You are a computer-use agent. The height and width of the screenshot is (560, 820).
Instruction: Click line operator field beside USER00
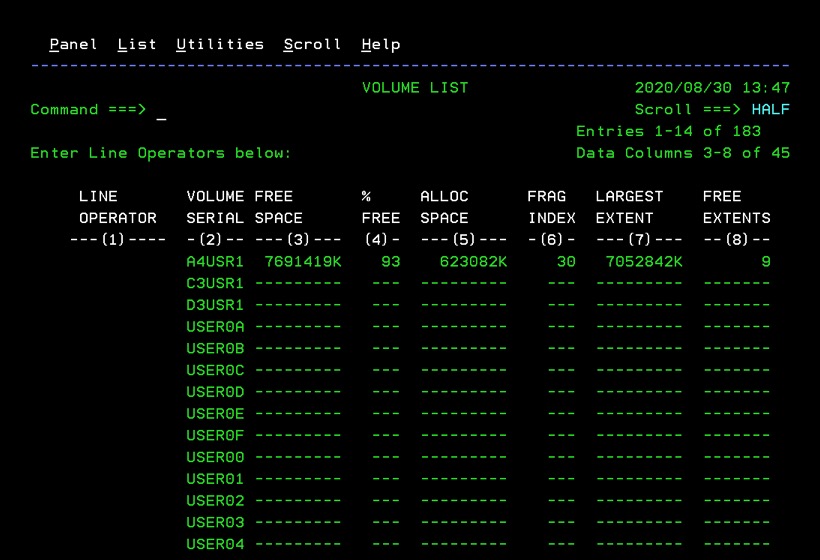118,458
